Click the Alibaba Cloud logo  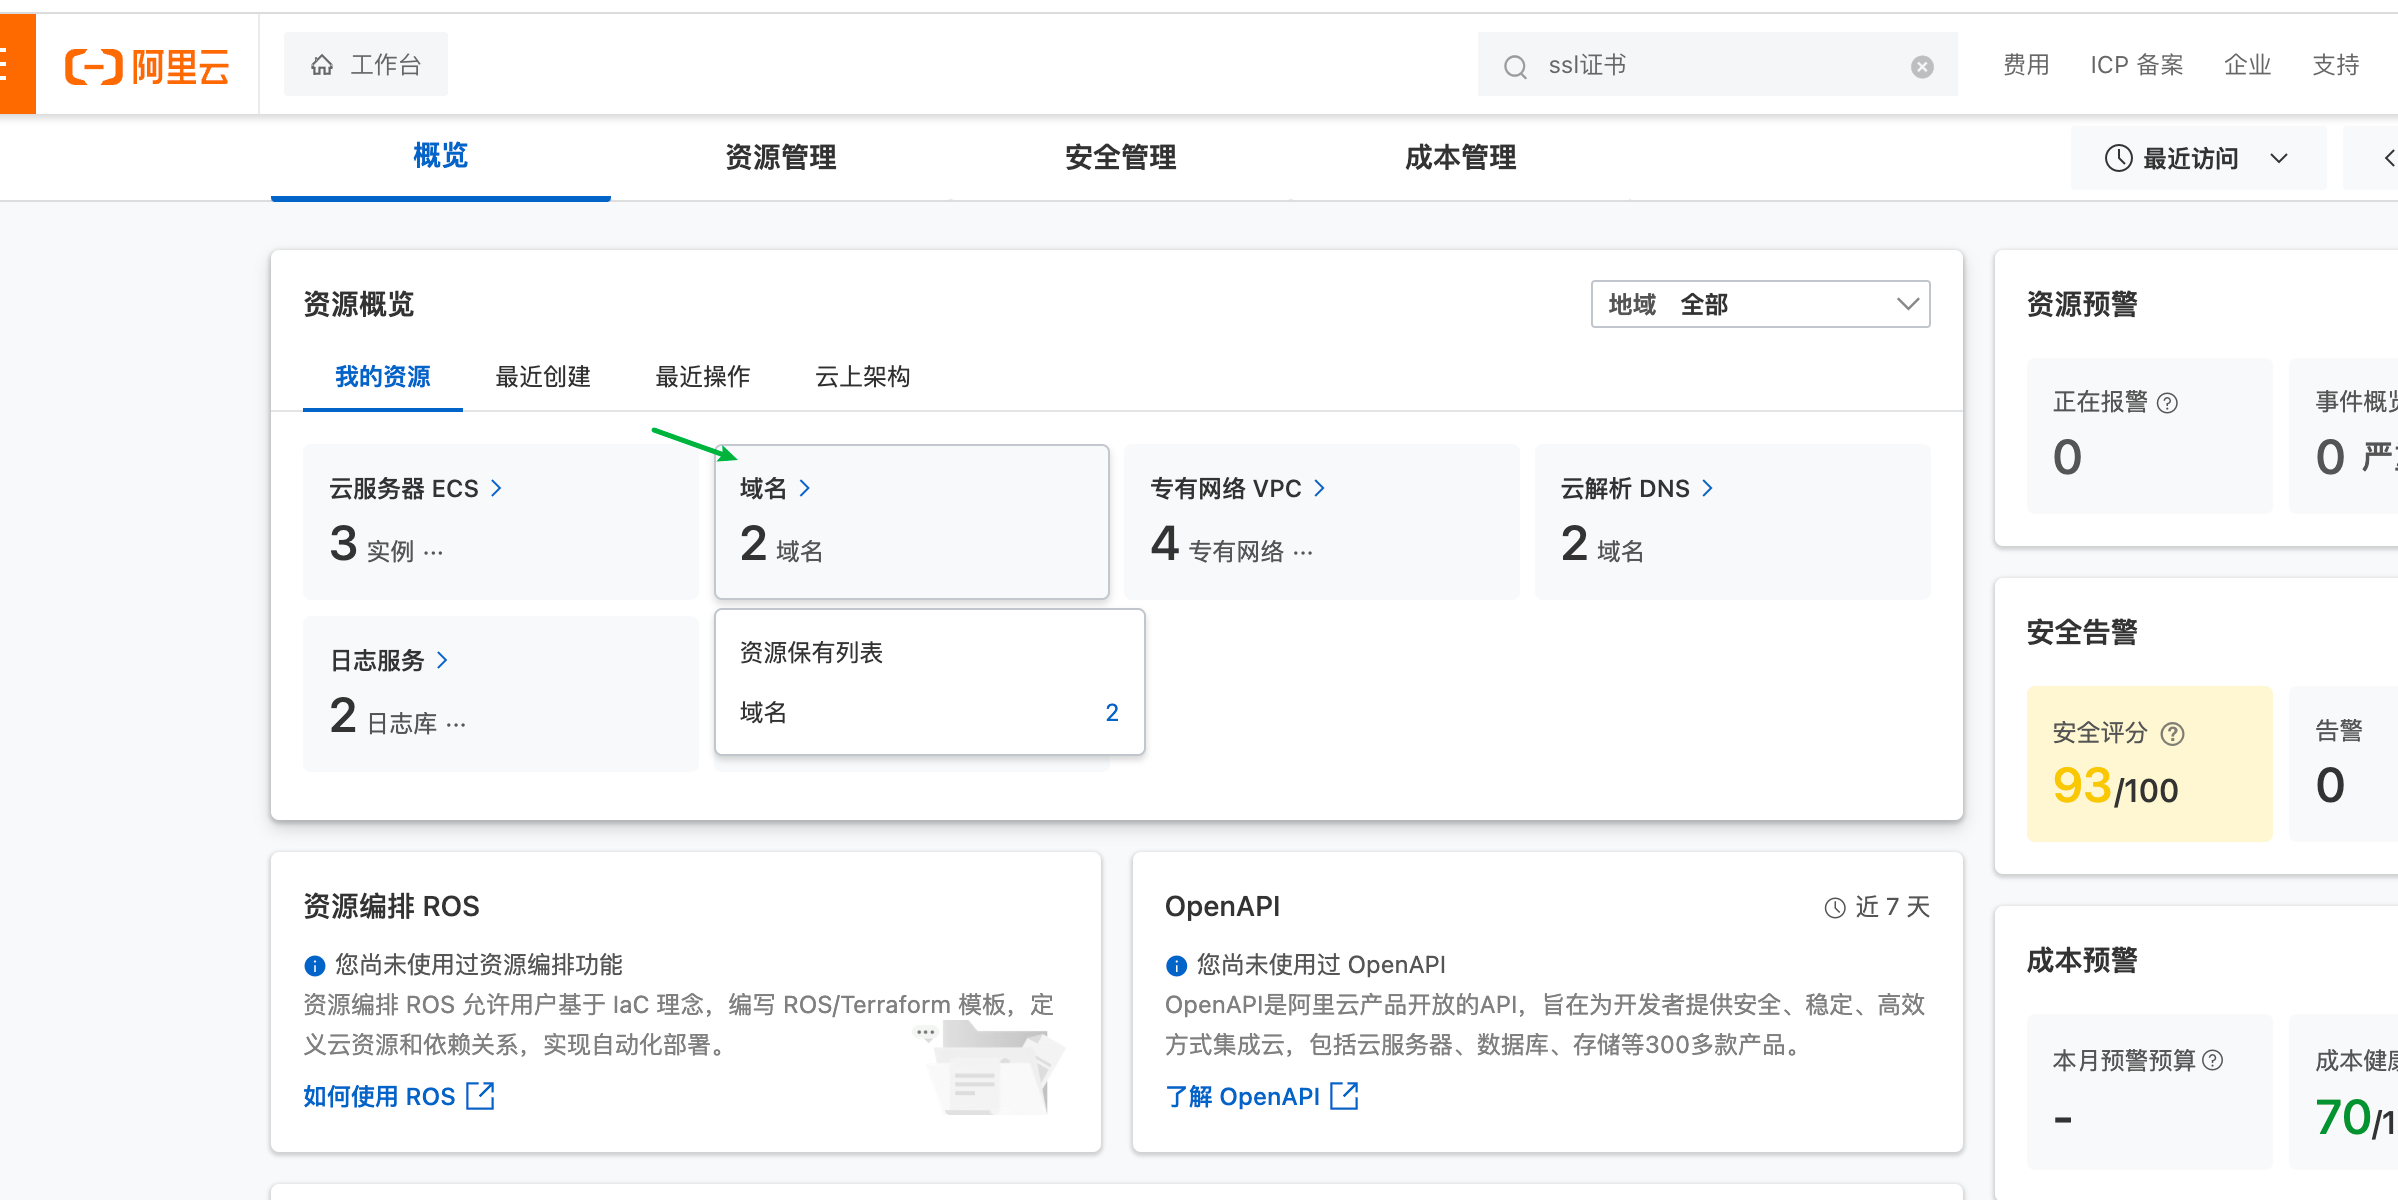click(x=147, y=66)
